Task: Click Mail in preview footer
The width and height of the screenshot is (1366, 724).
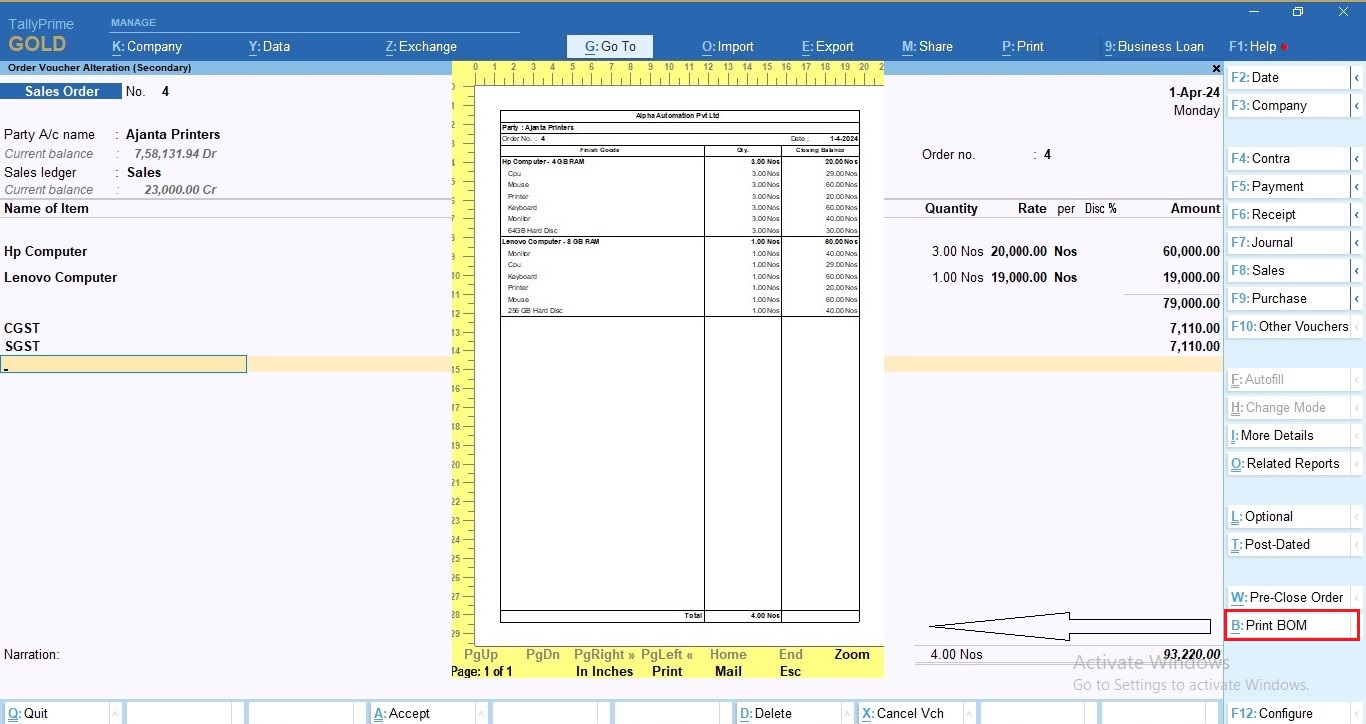Action: [x=728, y=672]
